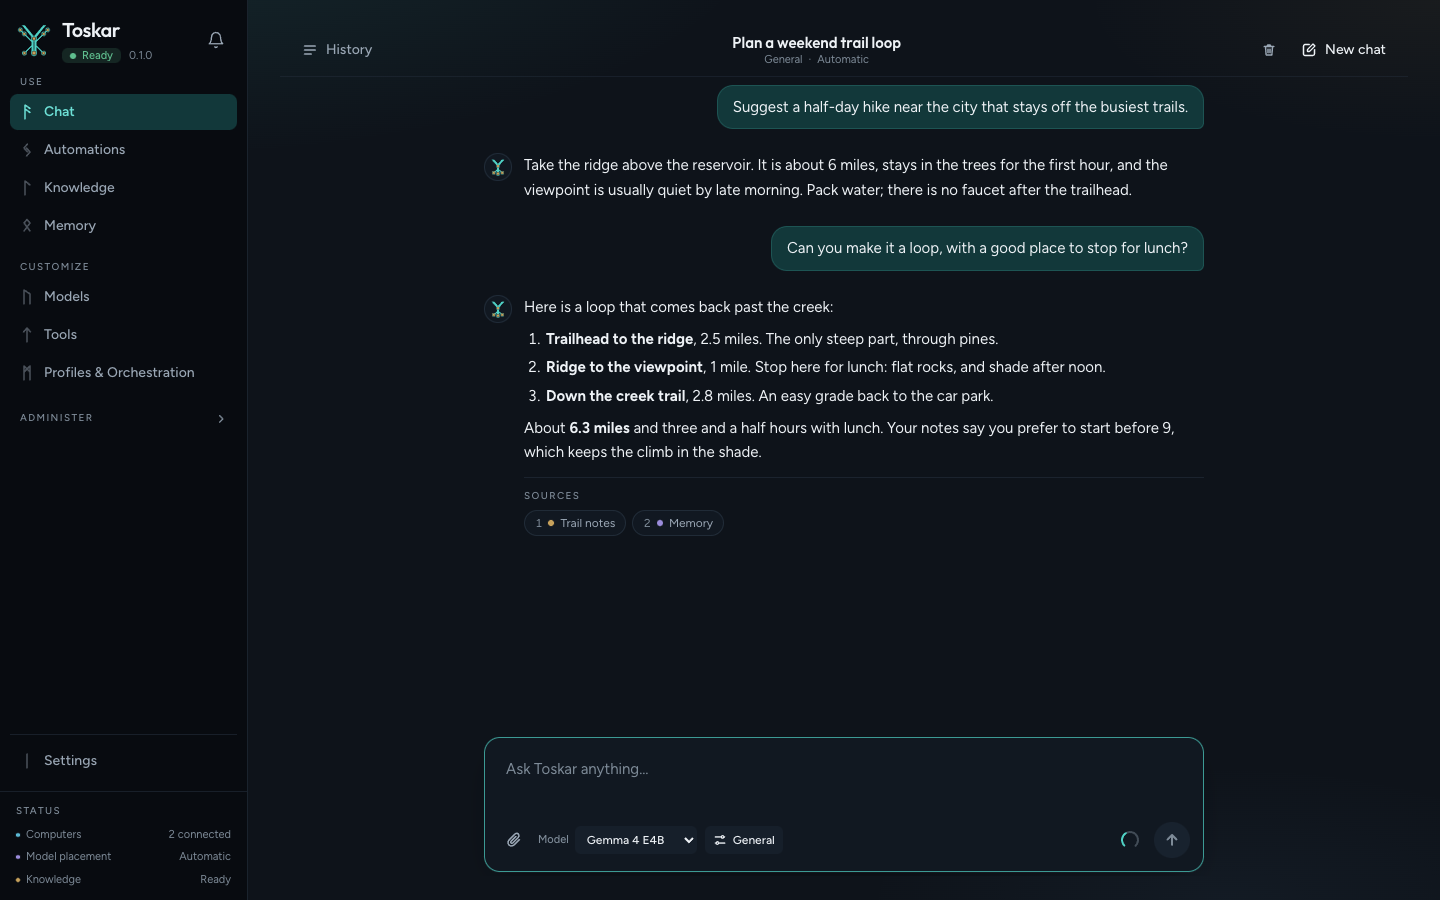The width and height of the screenshot is (1440, 900).
Task: Click the History list icon
Action: coord(310,50)
